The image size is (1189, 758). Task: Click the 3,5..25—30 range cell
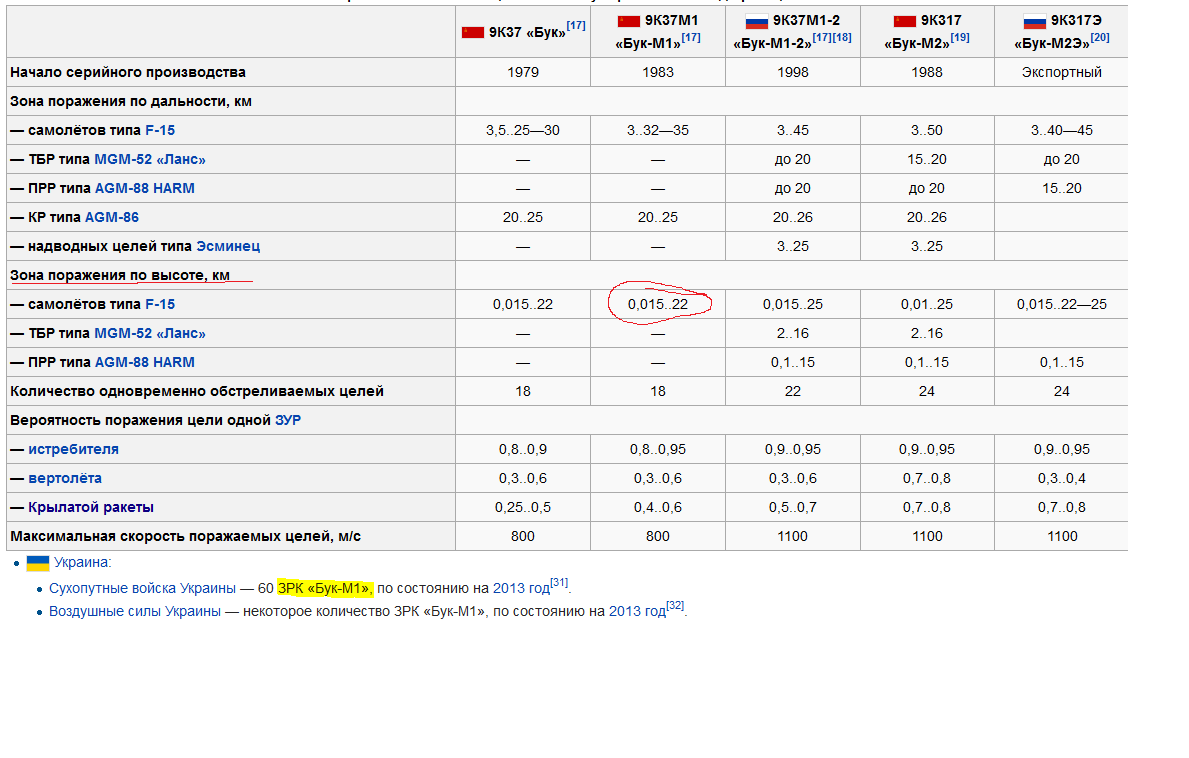pos(522,130)
